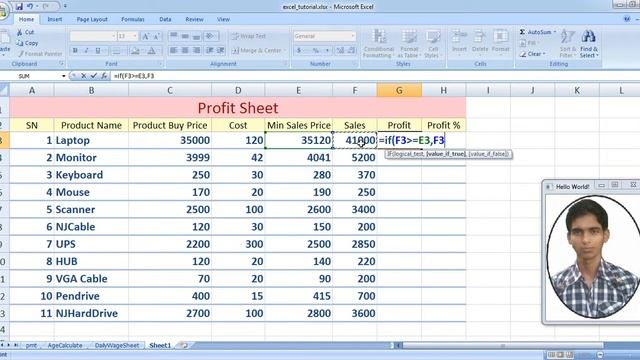Open the View ribbon tab

tap(223, 19)
